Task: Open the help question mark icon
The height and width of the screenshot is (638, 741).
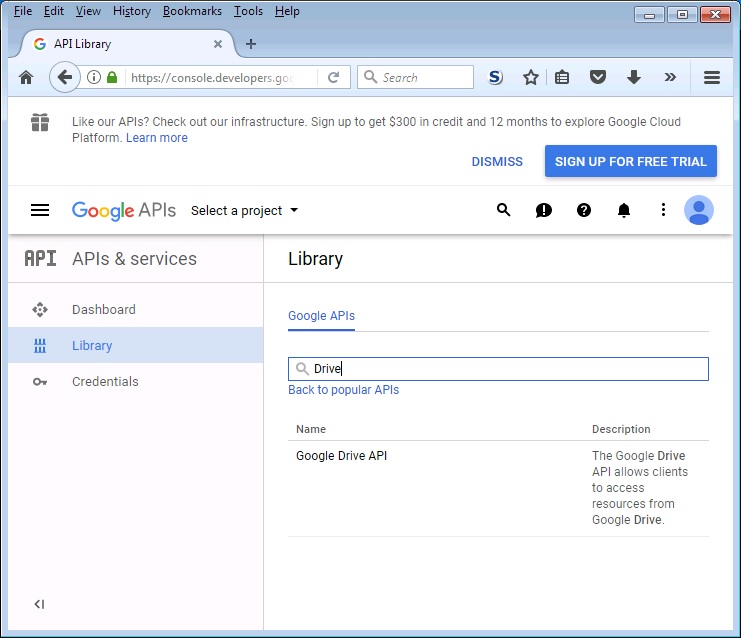Action: coord(584,210)
